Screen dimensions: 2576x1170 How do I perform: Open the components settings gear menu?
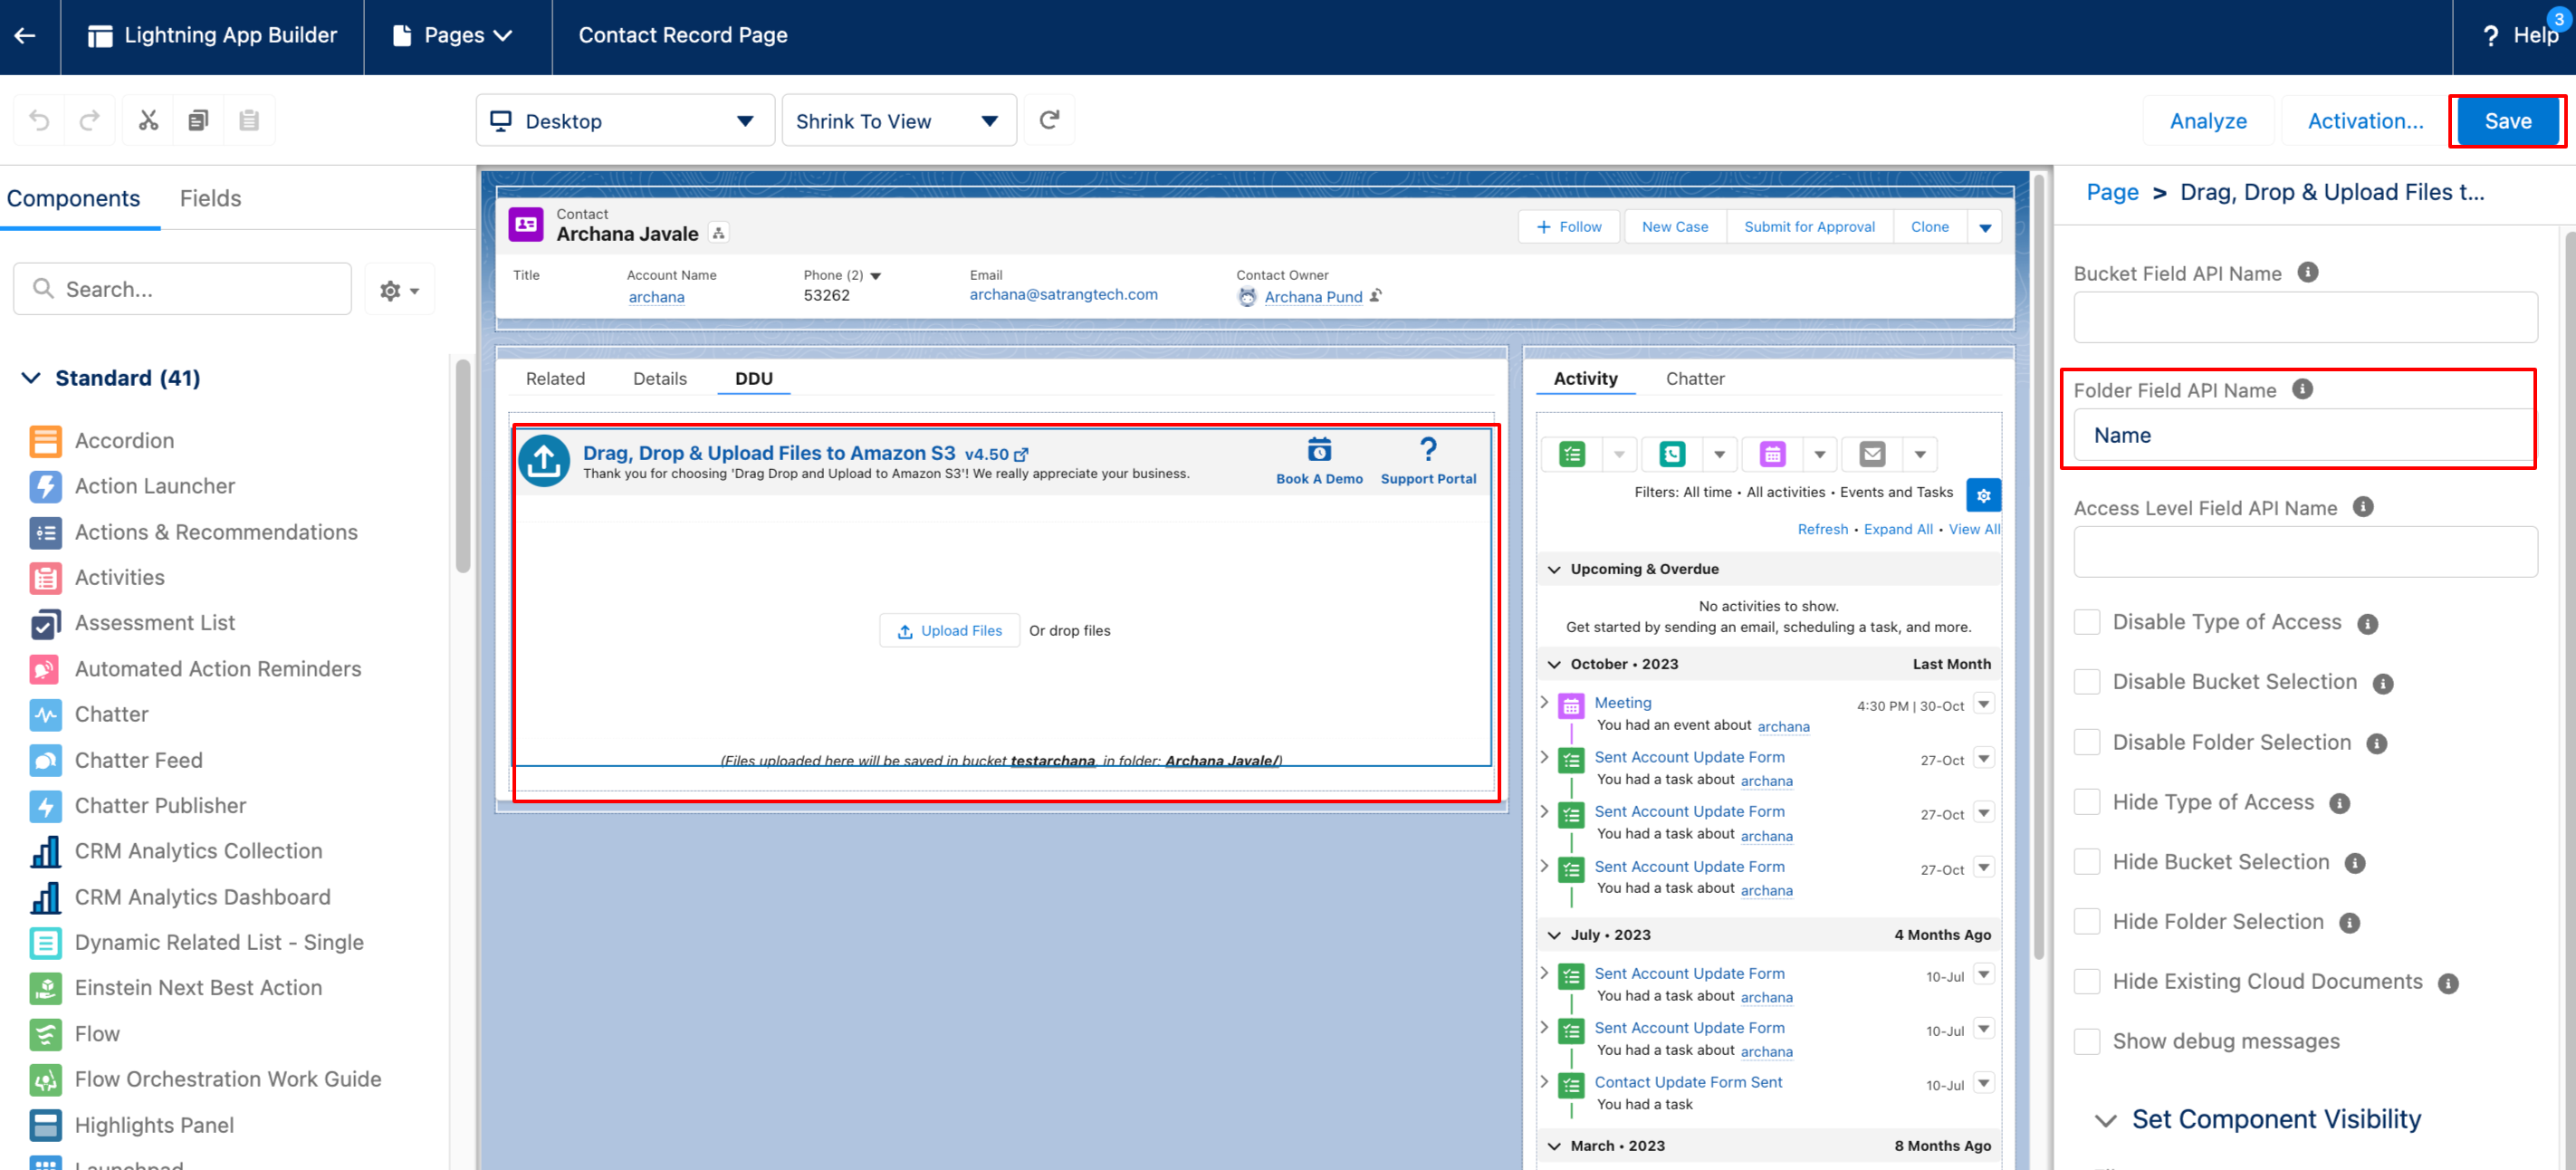pyautogui.click(x=399, y=290)
